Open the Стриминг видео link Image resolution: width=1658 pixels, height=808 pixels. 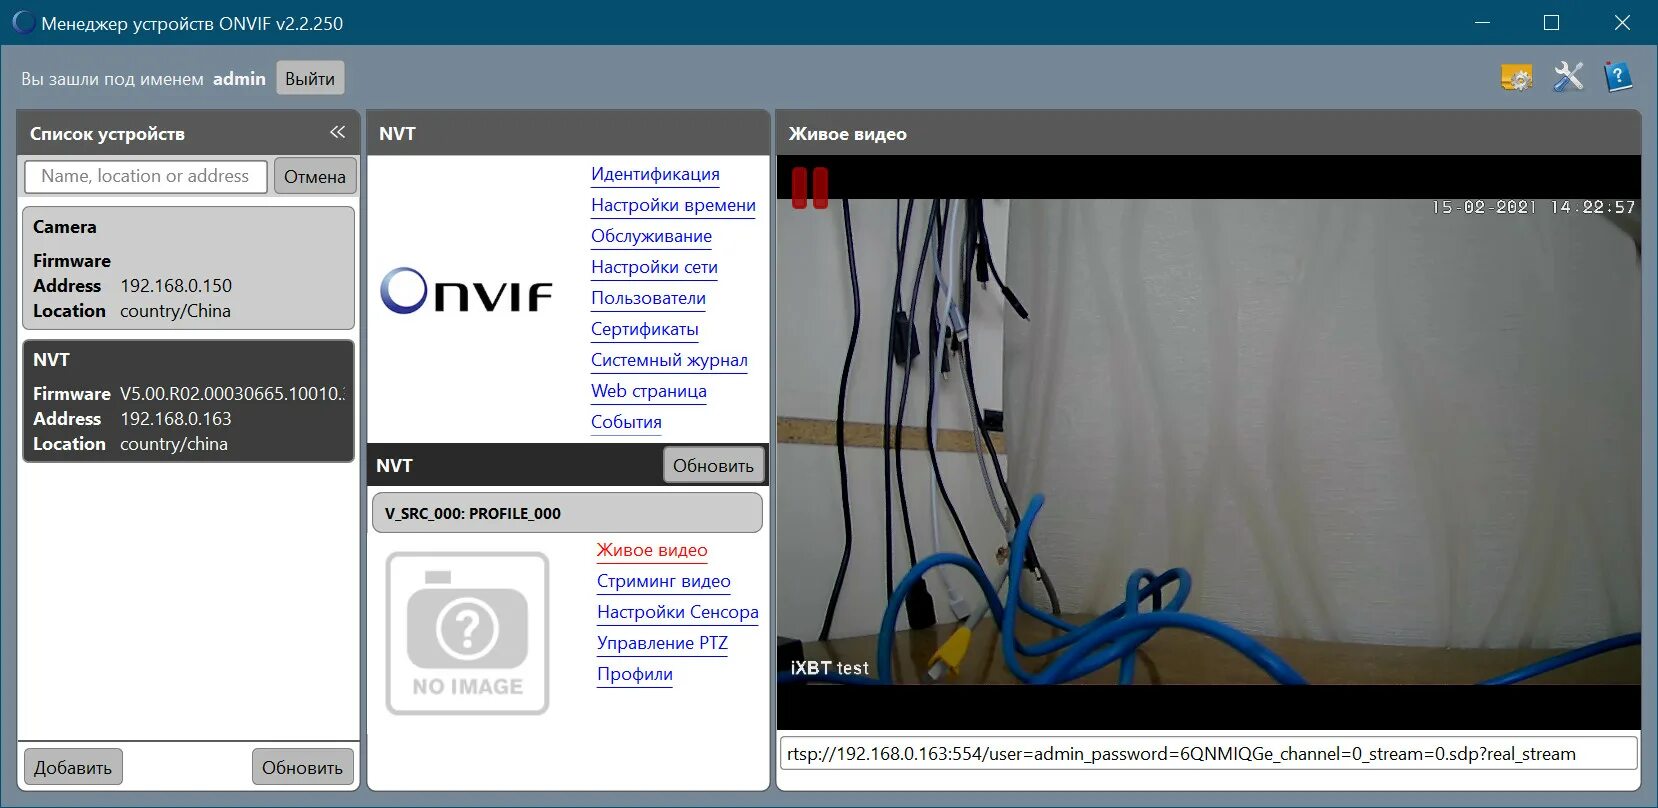tap(663, 581)
